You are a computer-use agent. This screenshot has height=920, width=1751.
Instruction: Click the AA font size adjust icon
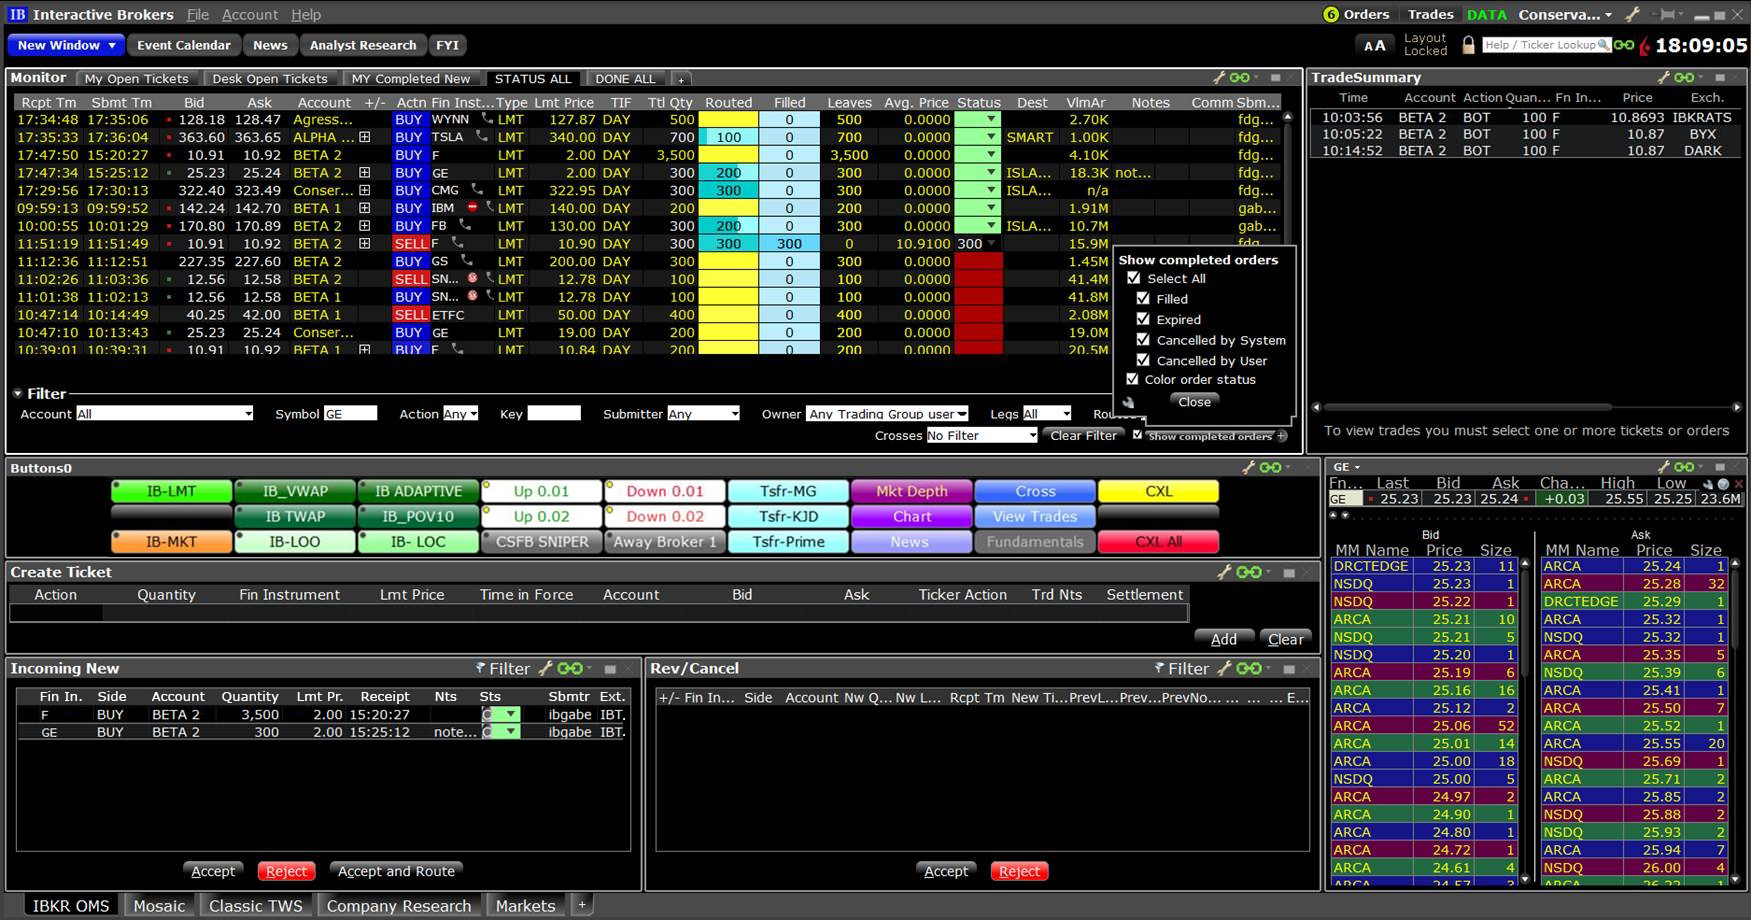coord(1375,45)
